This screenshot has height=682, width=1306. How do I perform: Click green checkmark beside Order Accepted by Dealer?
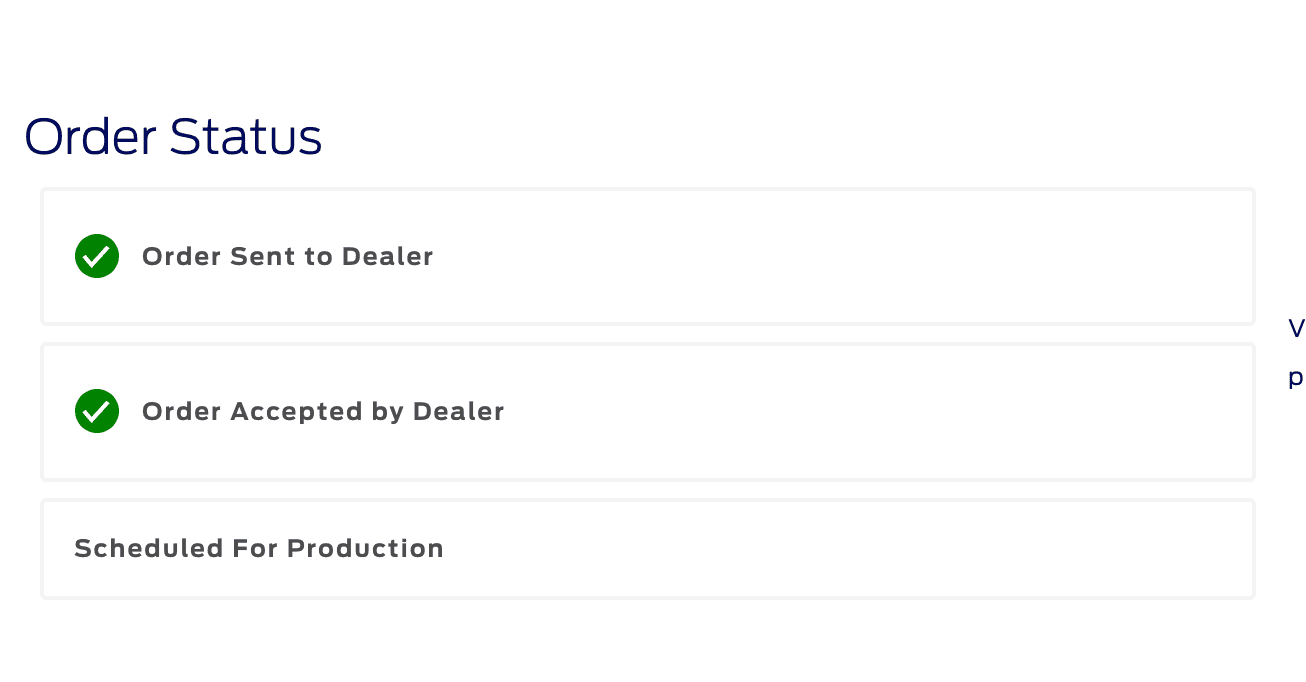click(x=97, y=411)
